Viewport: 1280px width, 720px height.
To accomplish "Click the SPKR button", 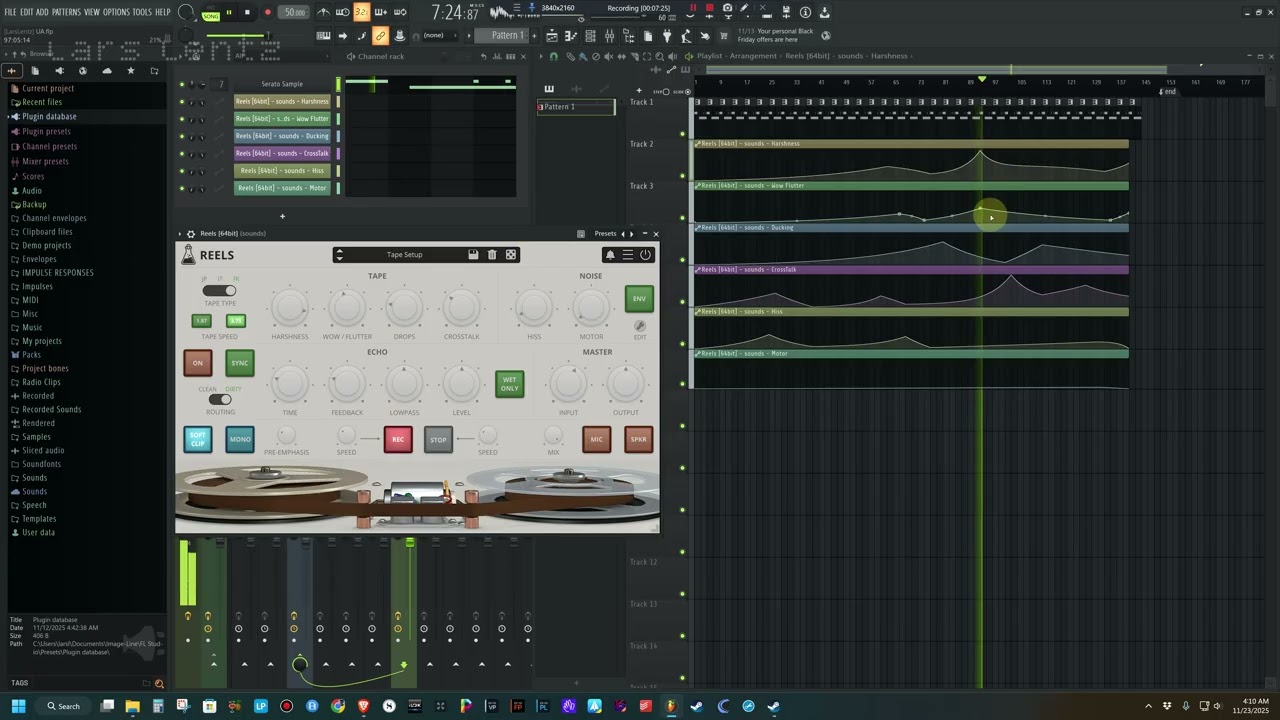I will [639, 439].
